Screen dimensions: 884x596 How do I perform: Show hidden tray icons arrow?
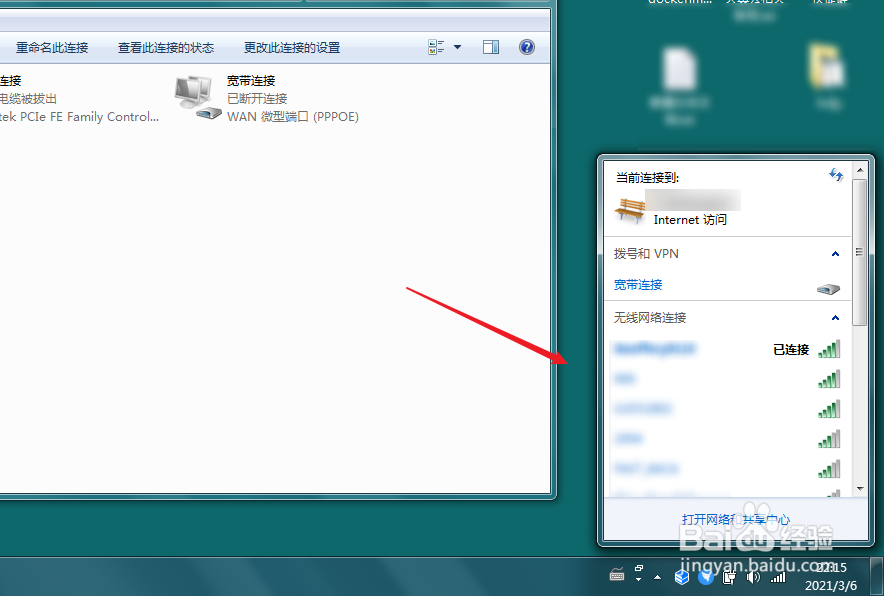tap(657, 577)
